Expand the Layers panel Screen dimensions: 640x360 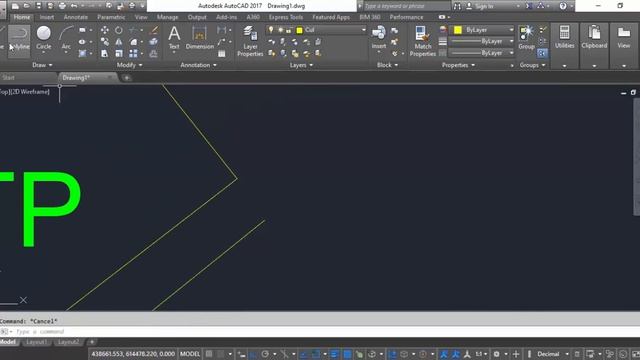(x=301, y=65)
